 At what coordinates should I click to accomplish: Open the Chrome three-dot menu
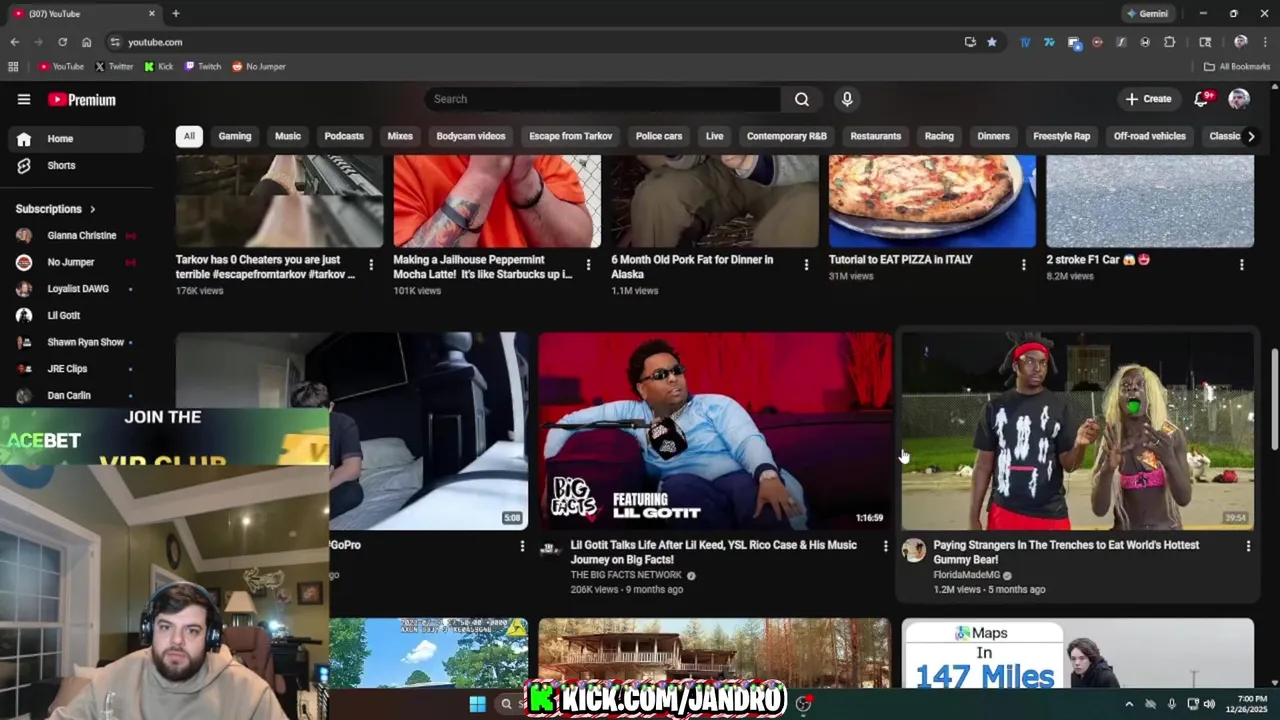[1265, 42]
